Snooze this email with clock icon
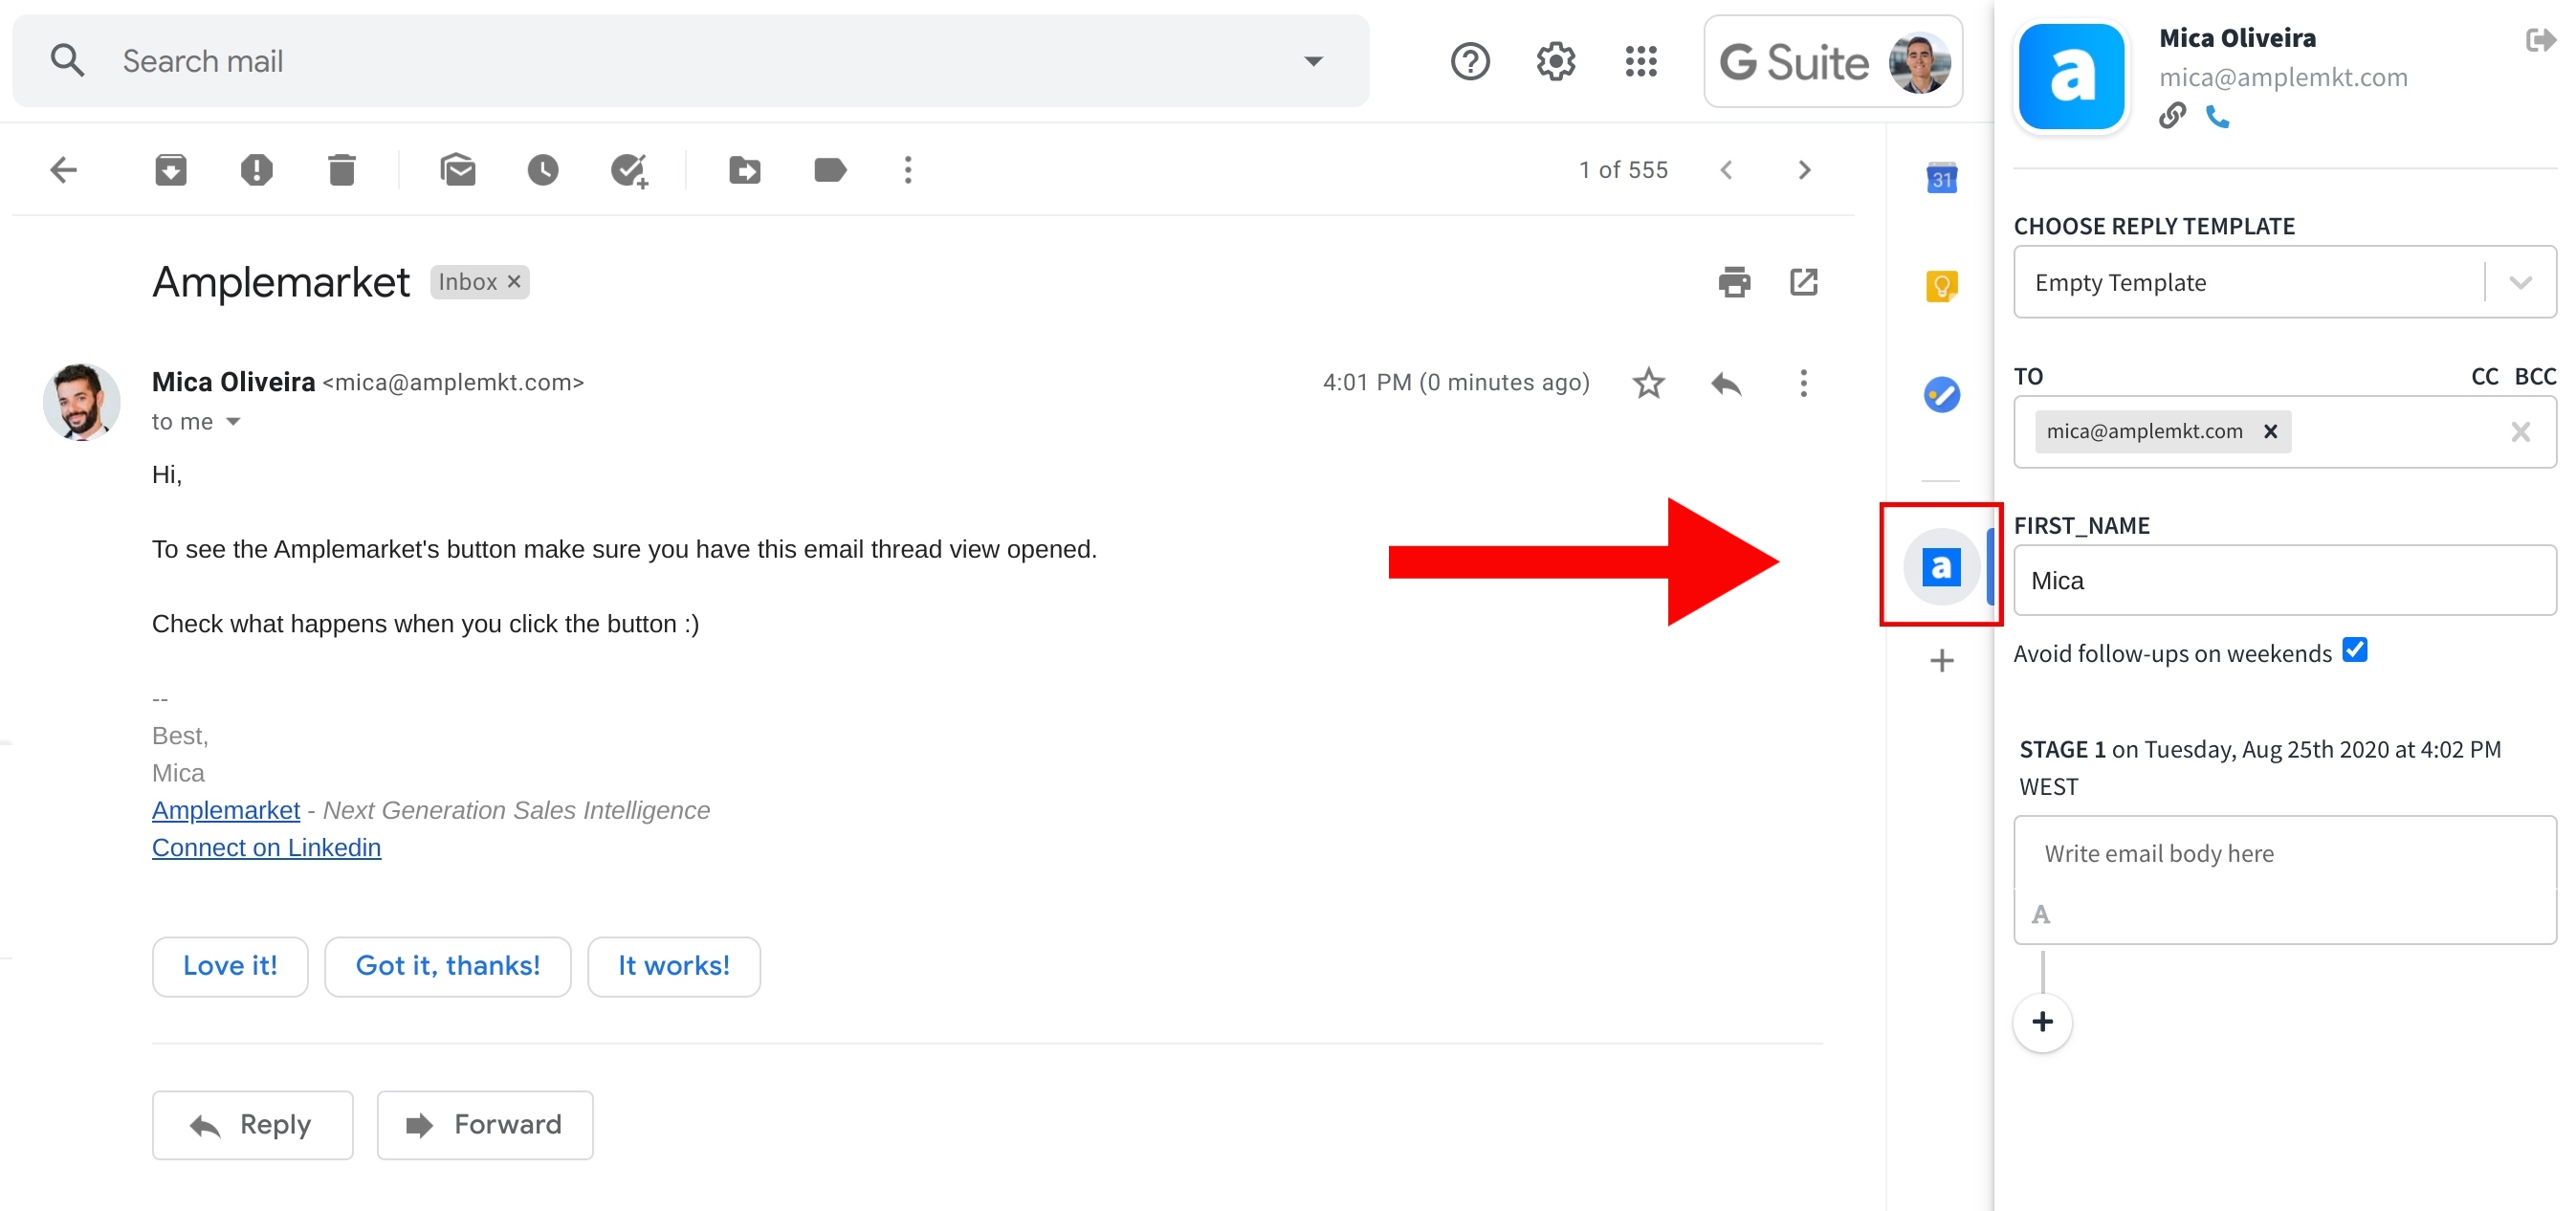The height and width of the screenshot is (1211, 2576). tap(543, 170)
